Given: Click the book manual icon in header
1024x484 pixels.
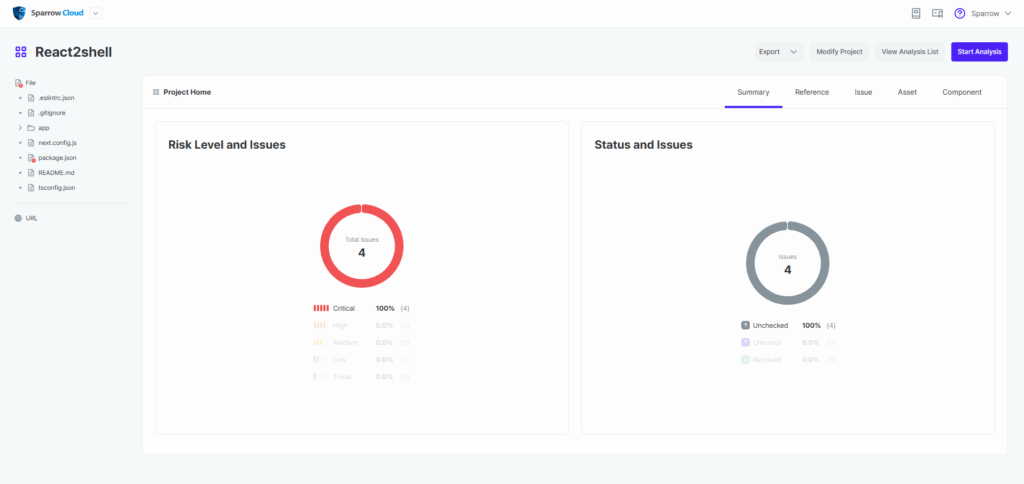Looking at the screenshot, I should coord(915,13).
